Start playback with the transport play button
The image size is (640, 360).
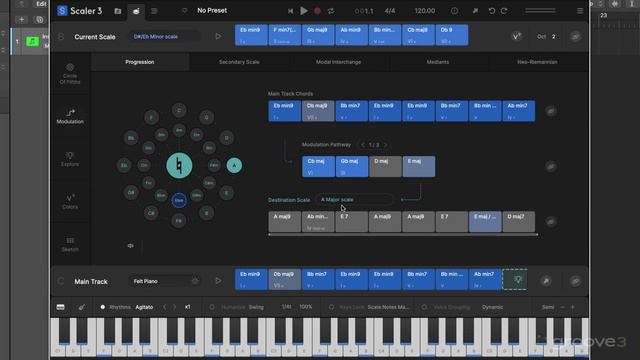(304, 11)
